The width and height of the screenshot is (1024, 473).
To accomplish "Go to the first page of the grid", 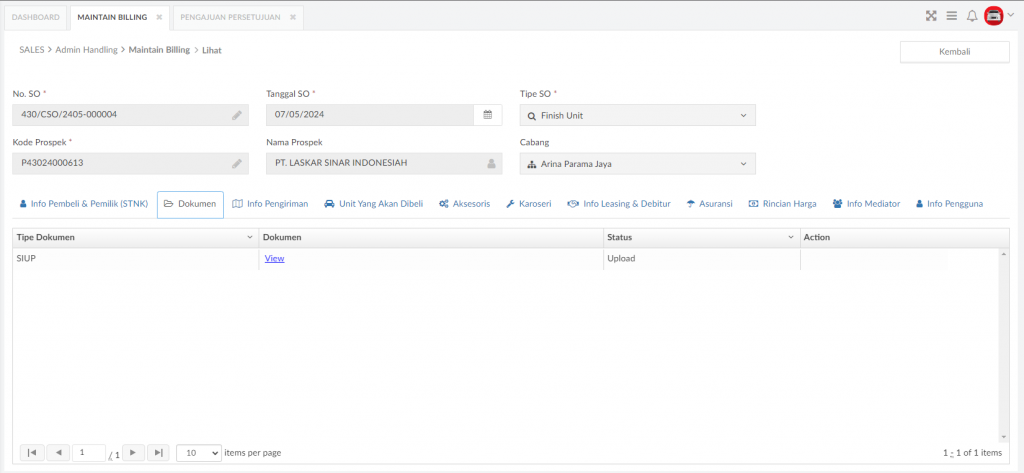I will pos(32,452).
